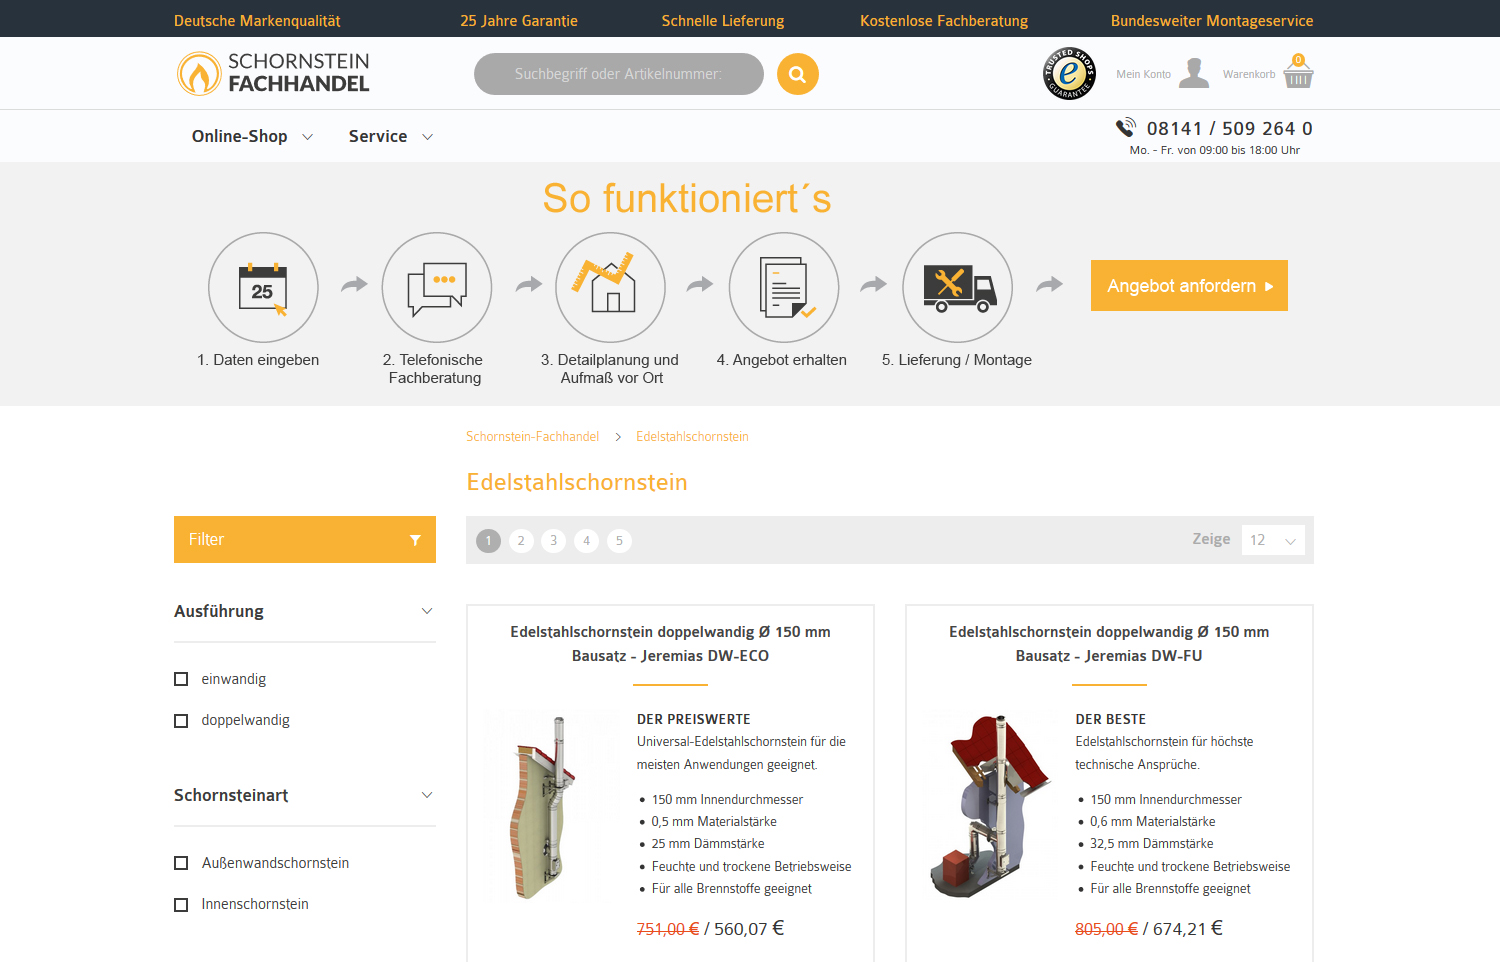
Task: Click the chat icon for Telefonische Fachberatung
Action: point(436,287)
